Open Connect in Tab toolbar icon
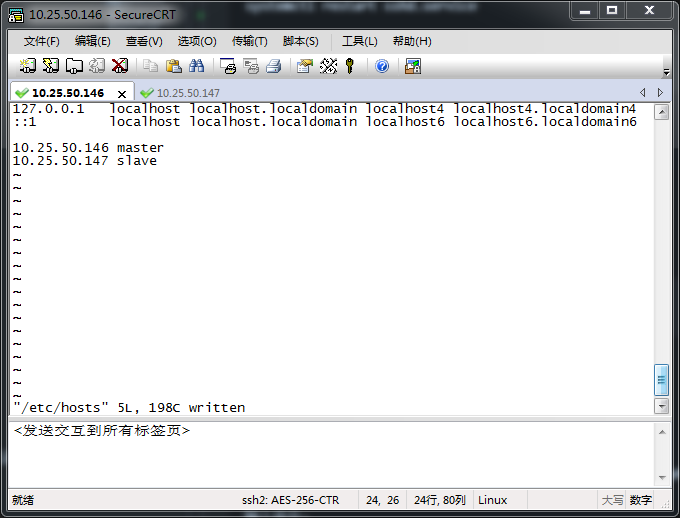Image resolution: width=680 pixels, height=518 pixels. point(74,66)
